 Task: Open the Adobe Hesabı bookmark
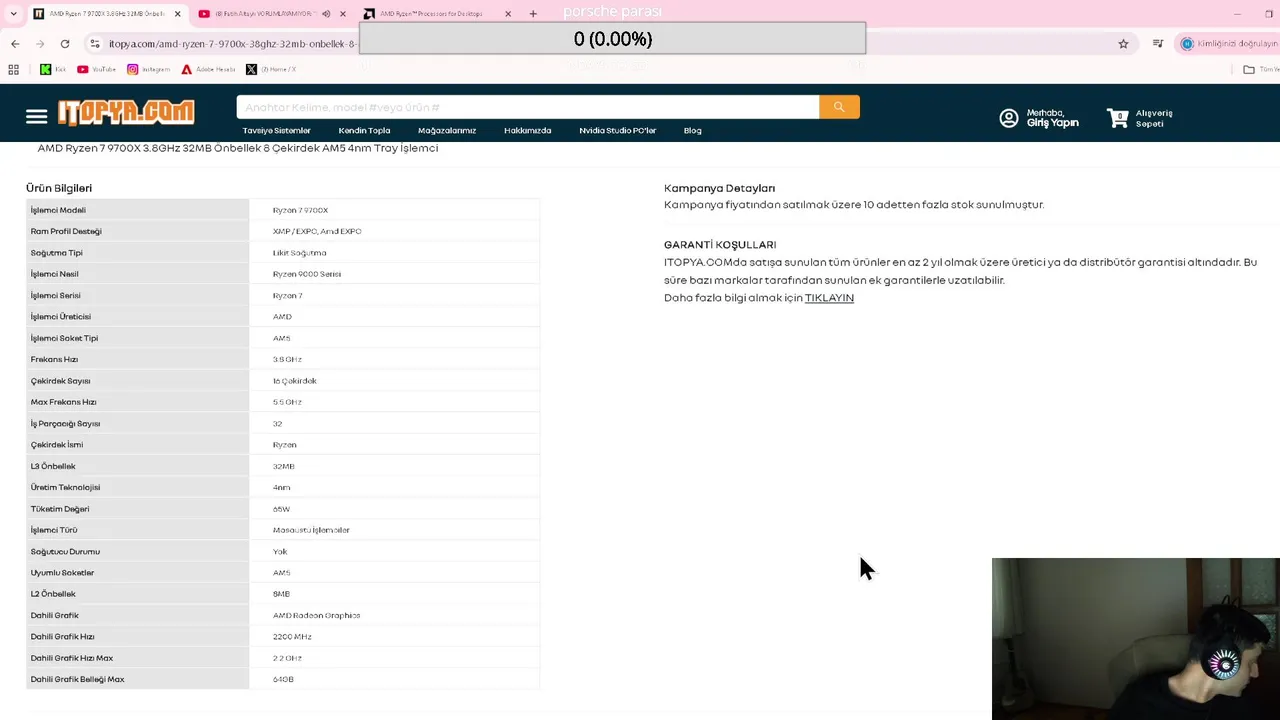pos(208,69)
